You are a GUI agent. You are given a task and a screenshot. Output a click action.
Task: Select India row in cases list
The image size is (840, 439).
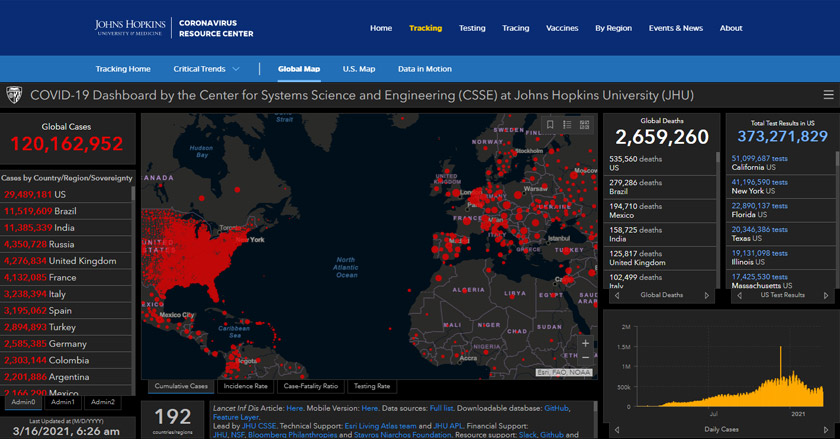65,228
